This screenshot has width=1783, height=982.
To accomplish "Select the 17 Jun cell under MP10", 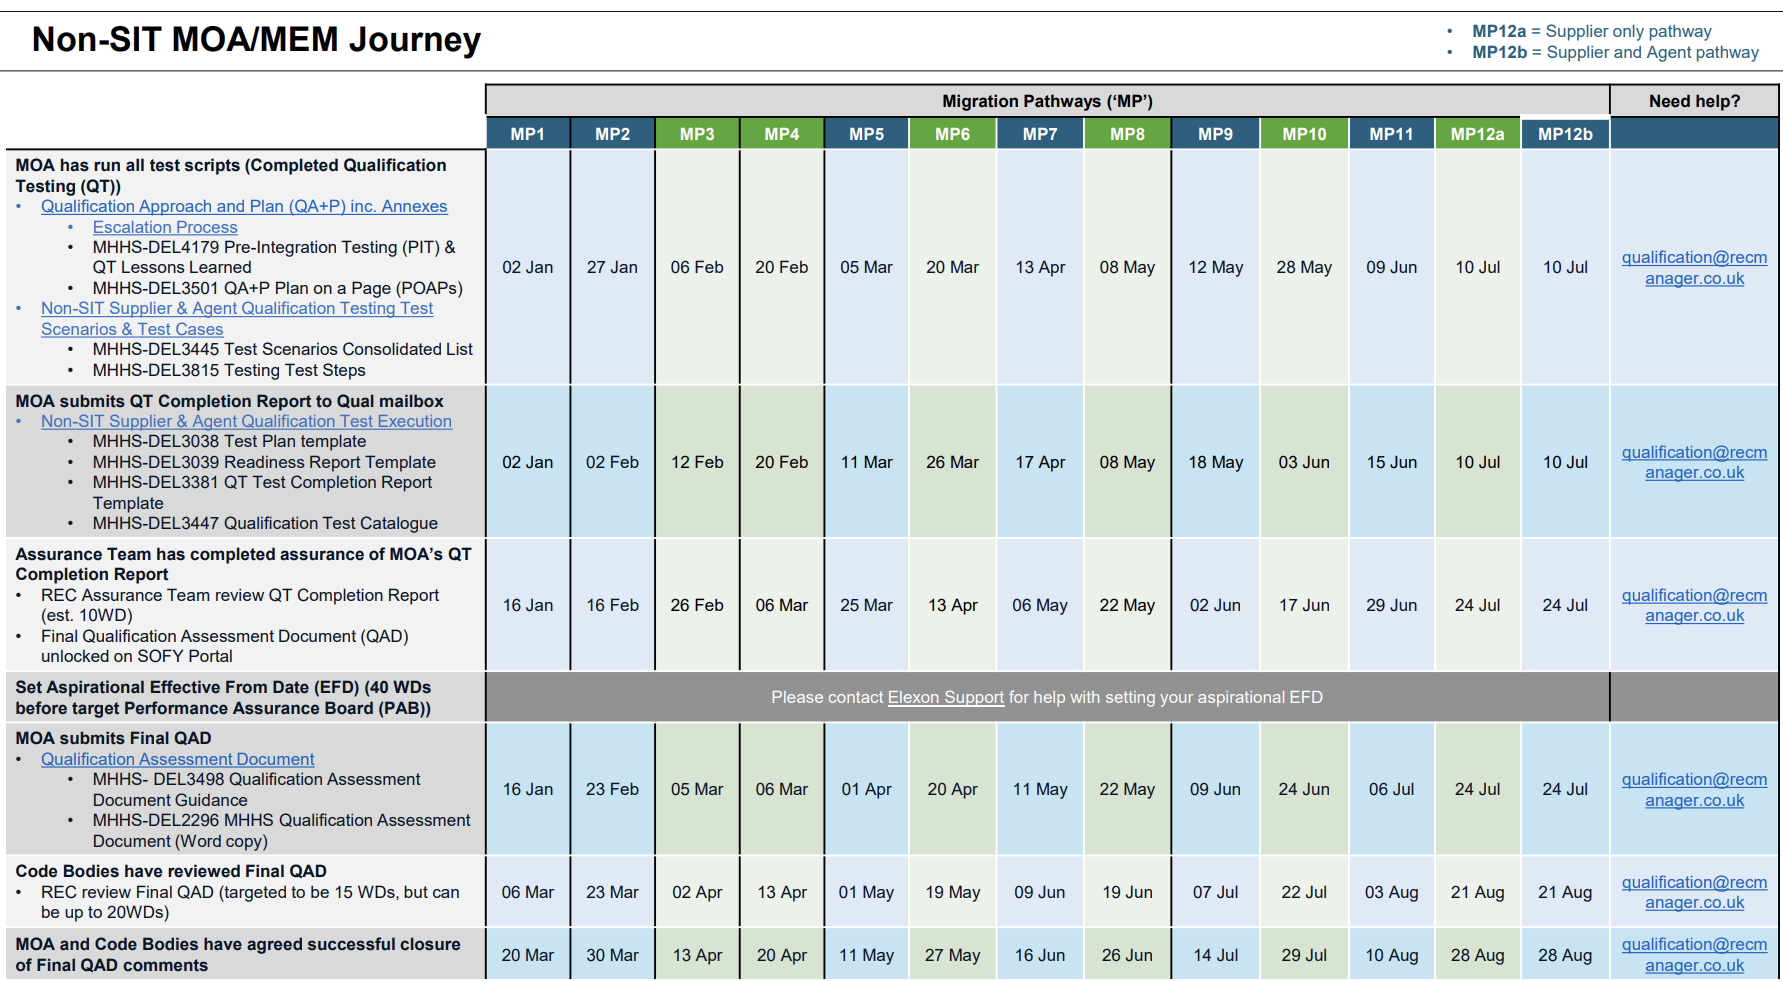I will [1304, 605].
